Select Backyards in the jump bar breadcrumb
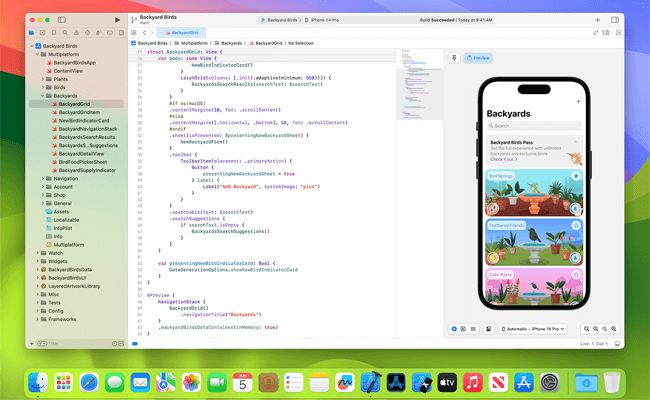Screen dimensions: 650x400 pyautogui.click(x=230, y=44)
